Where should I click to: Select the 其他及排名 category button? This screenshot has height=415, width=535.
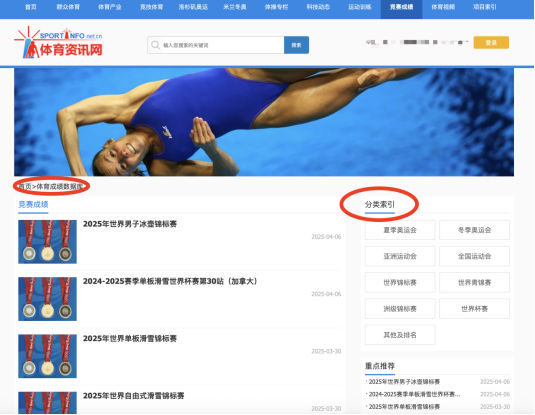pos(400,335)
